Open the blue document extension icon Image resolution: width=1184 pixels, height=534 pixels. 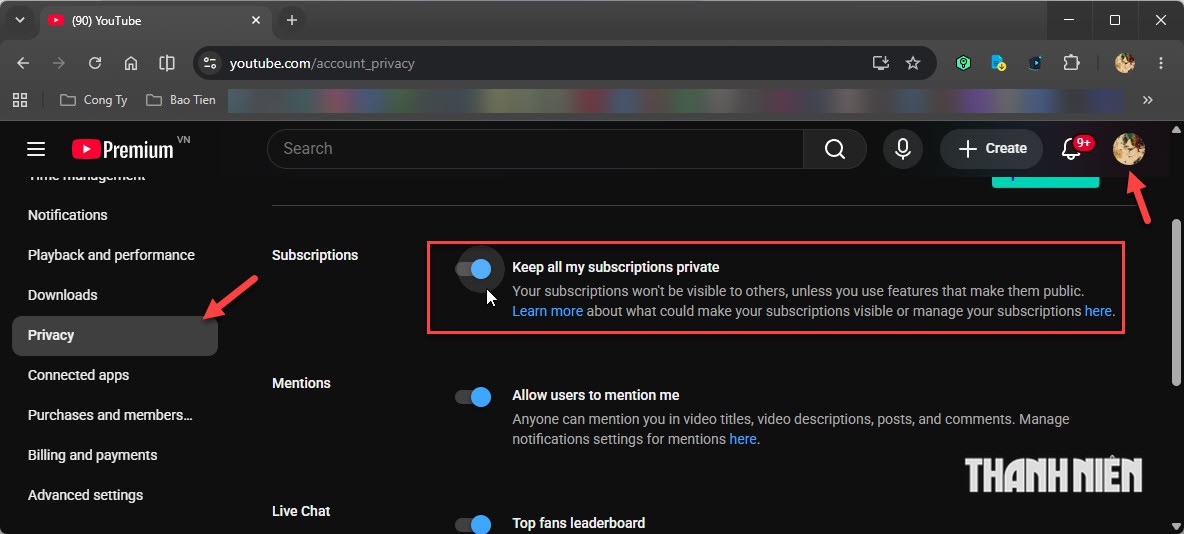pos(998,63)
